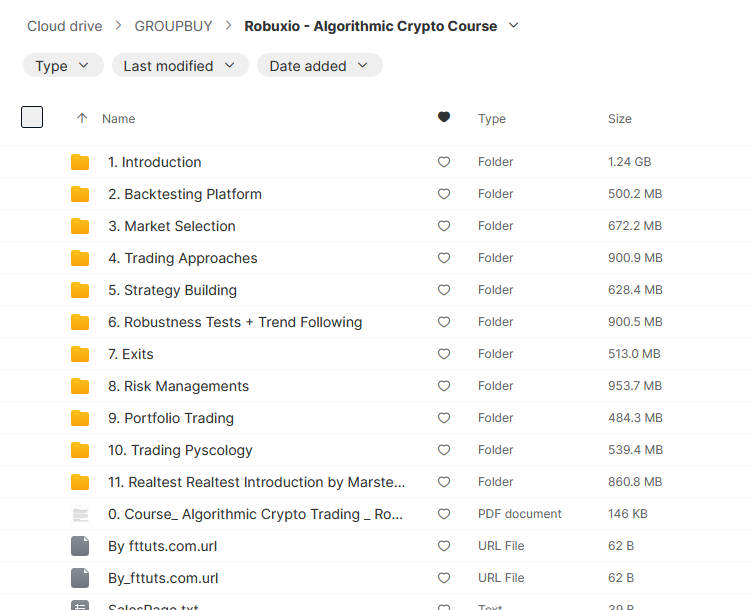
Task: Expand the Last modified filter
Action: click(x=180, y=66)
